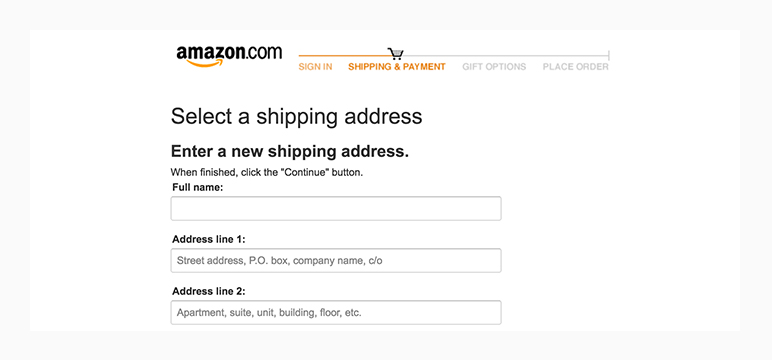Screen dimensions: 772x360
Task: Focus the Address line 2 field
Action: pos(336,312)
